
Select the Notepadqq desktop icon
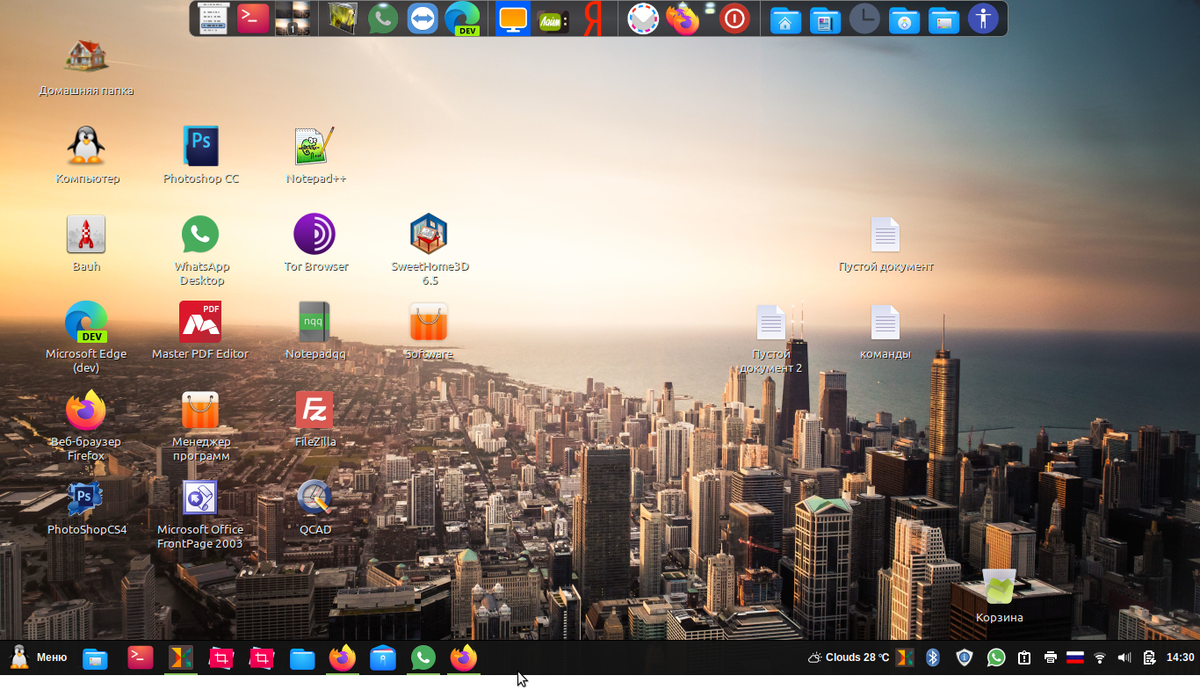pyautogui.click(x=315, y=322)
